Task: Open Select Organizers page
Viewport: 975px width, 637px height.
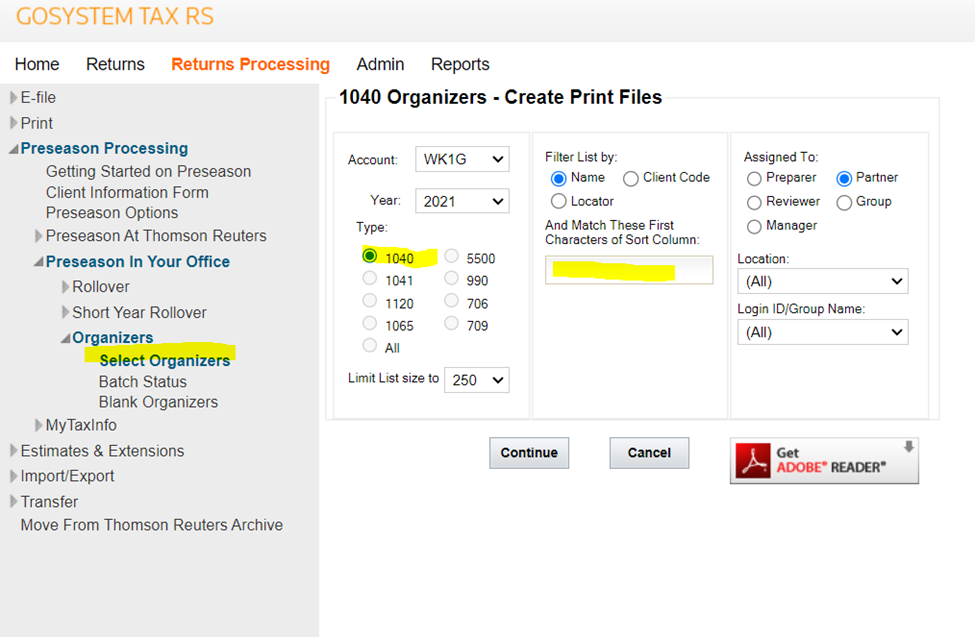Action: click(x=165, y=361)
